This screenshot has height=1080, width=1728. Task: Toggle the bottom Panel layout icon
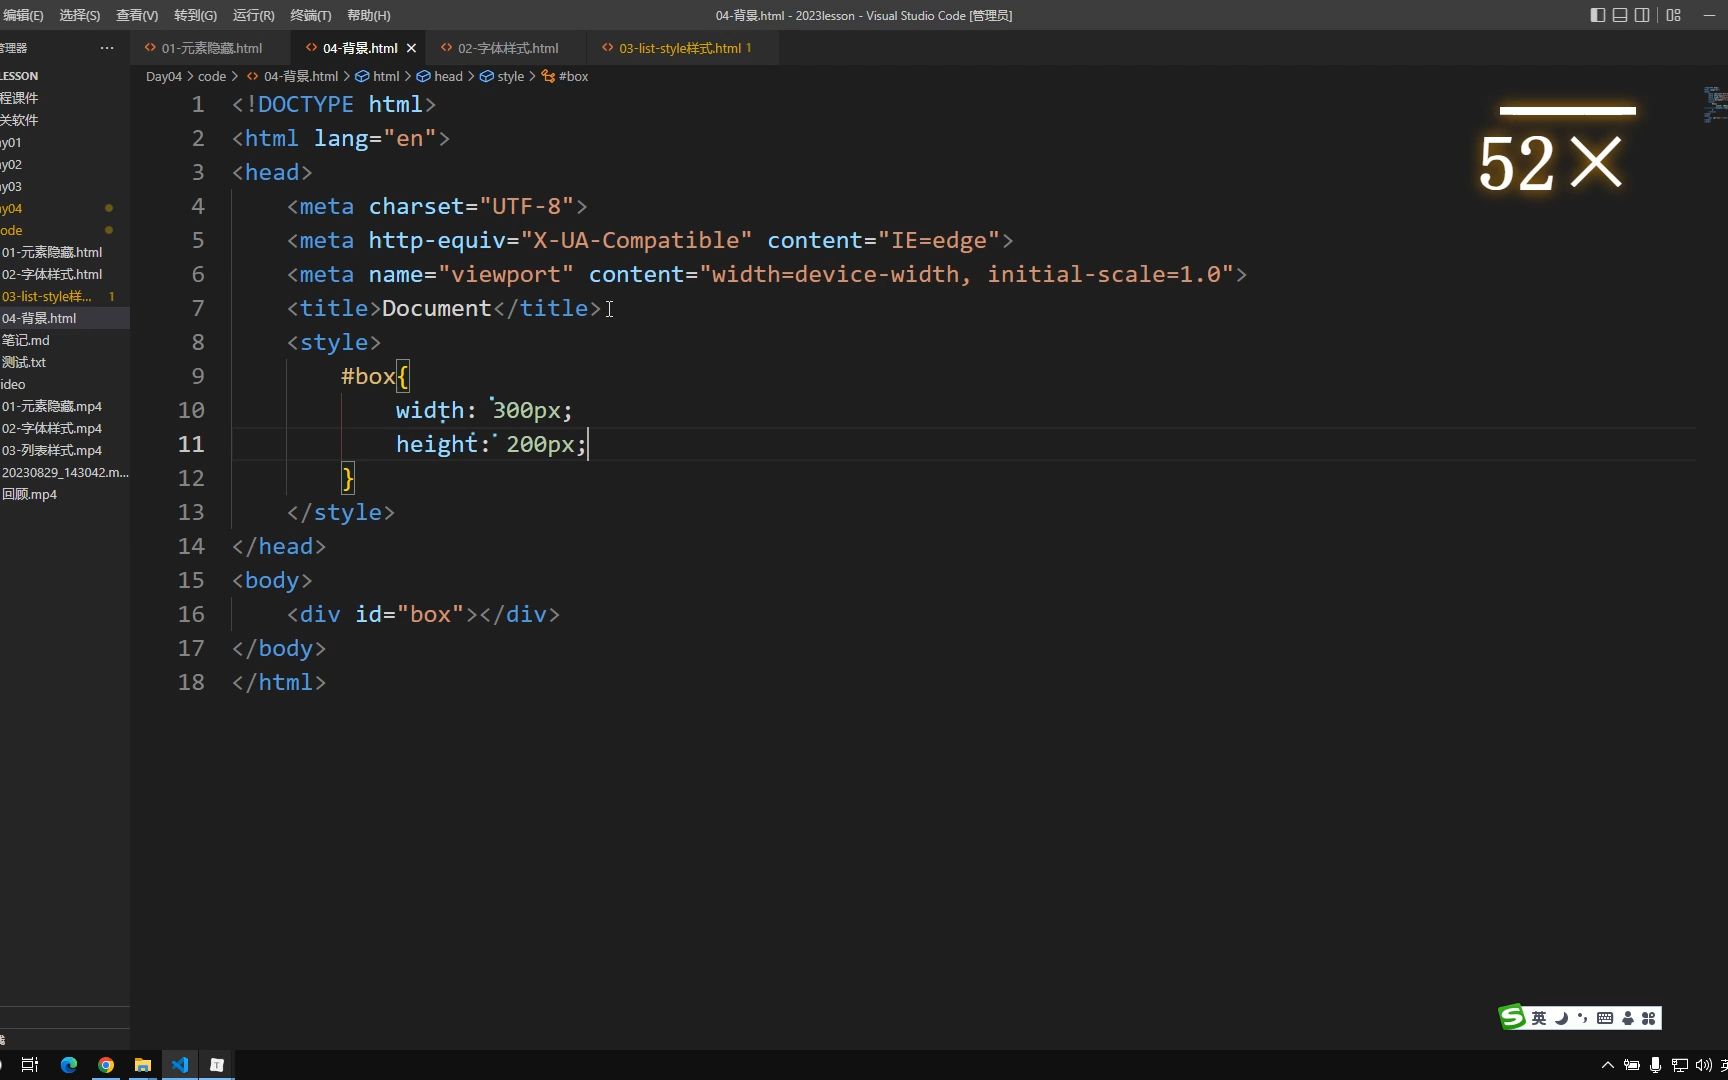(x=1618, y=15)
